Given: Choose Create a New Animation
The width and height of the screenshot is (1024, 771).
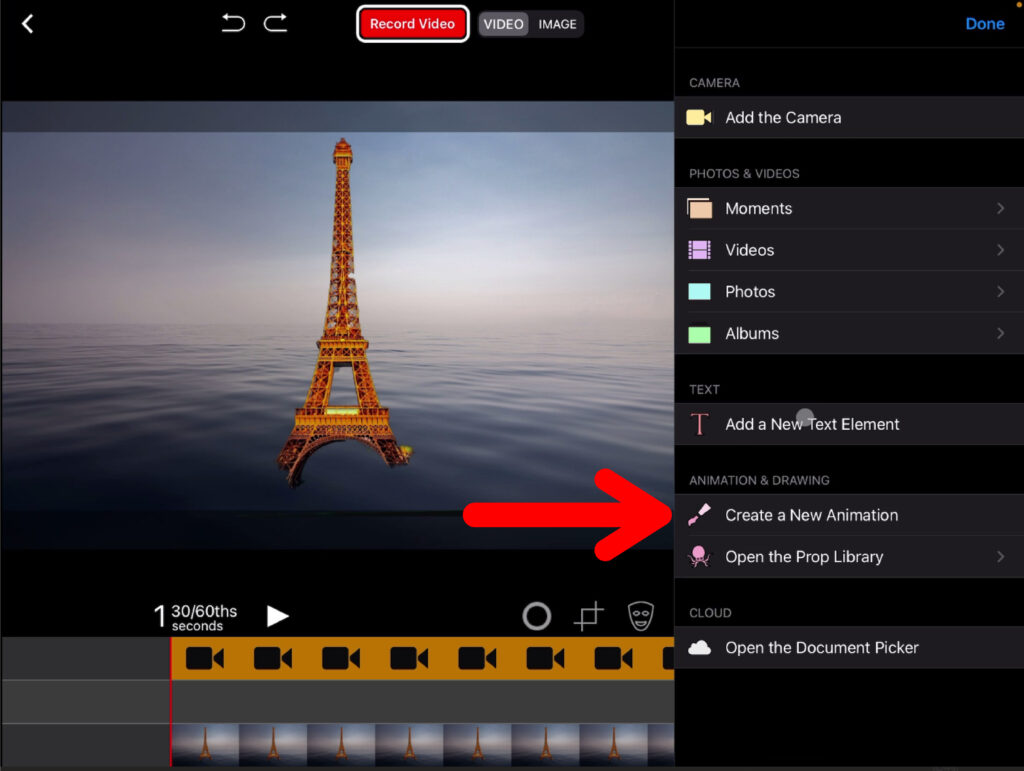Looking at the screenshot, I should click(811, 515).
